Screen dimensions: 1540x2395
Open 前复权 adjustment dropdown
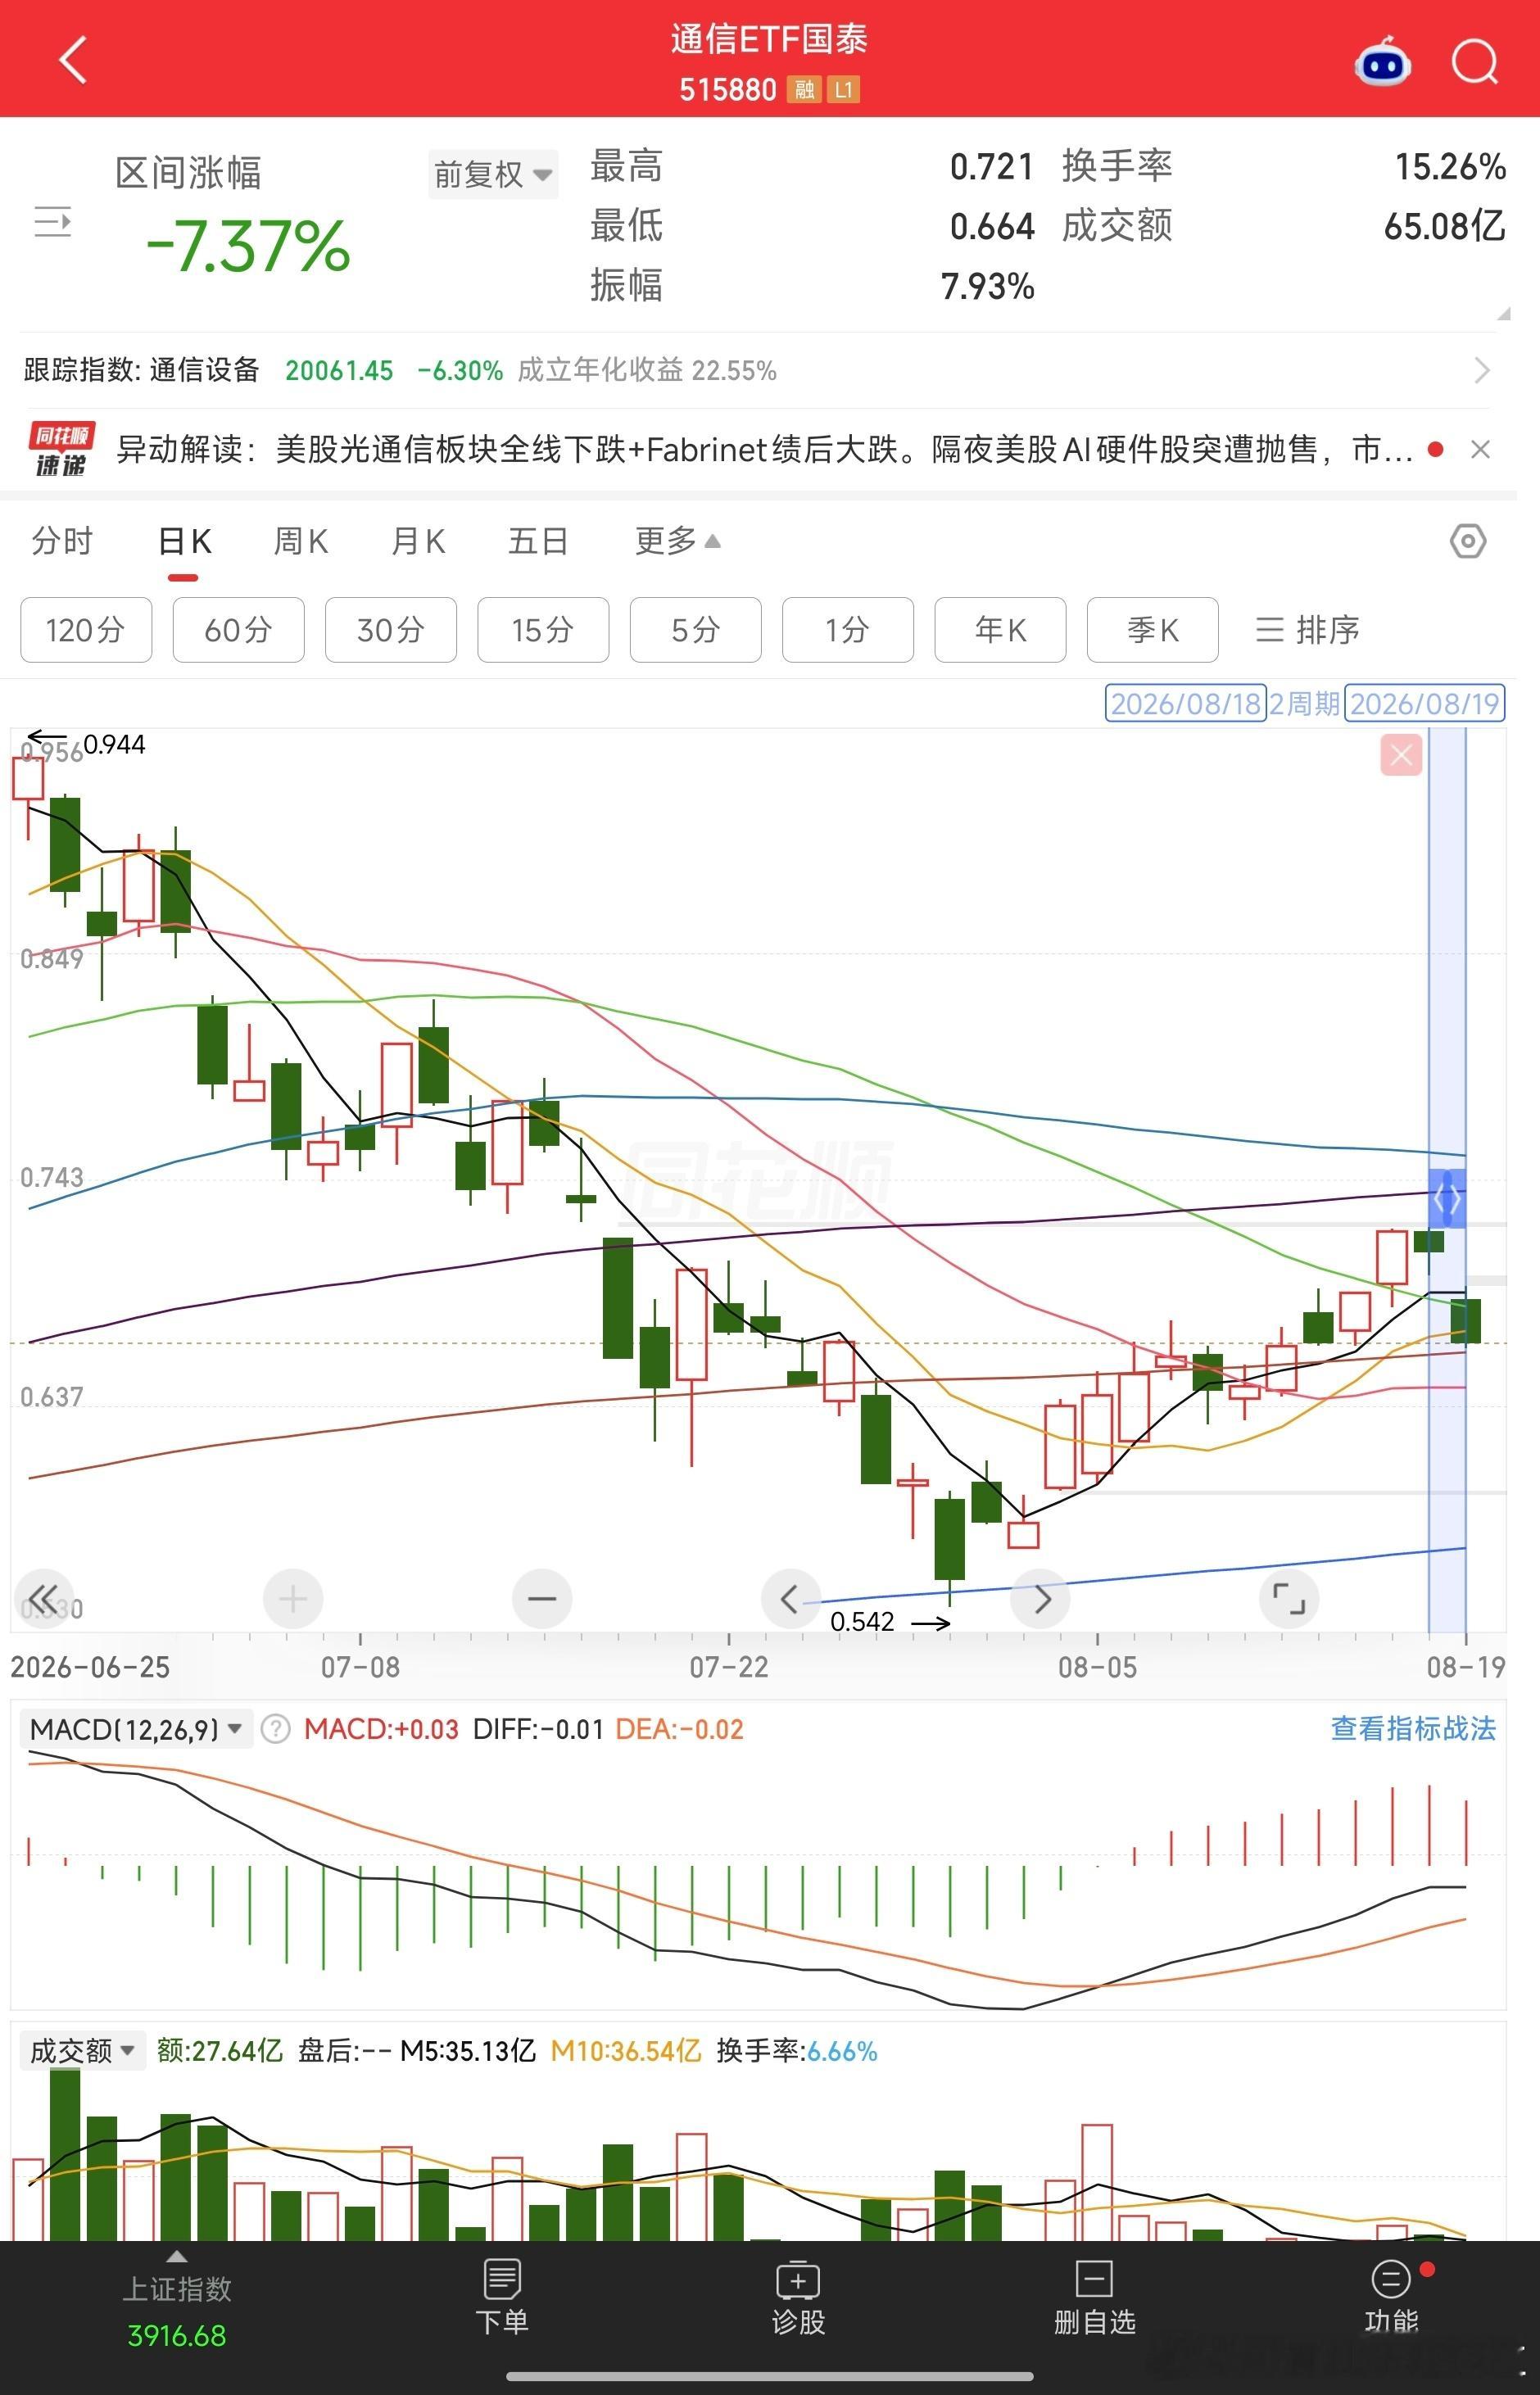[493, 175]
